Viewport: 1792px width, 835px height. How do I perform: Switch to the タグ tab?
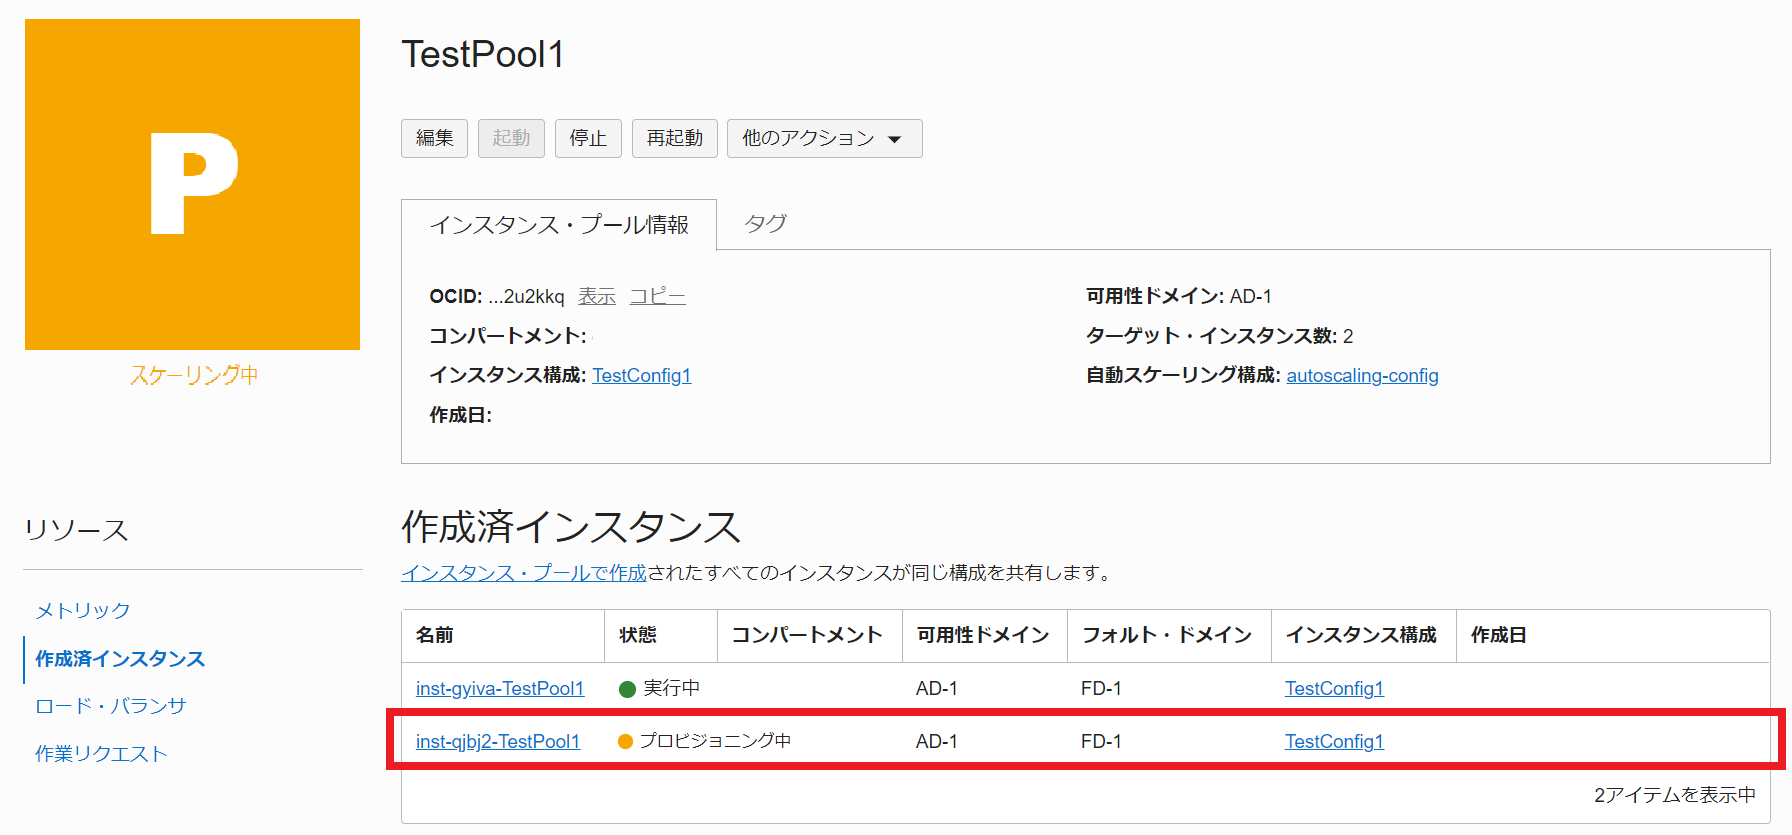tap(765, 224)
